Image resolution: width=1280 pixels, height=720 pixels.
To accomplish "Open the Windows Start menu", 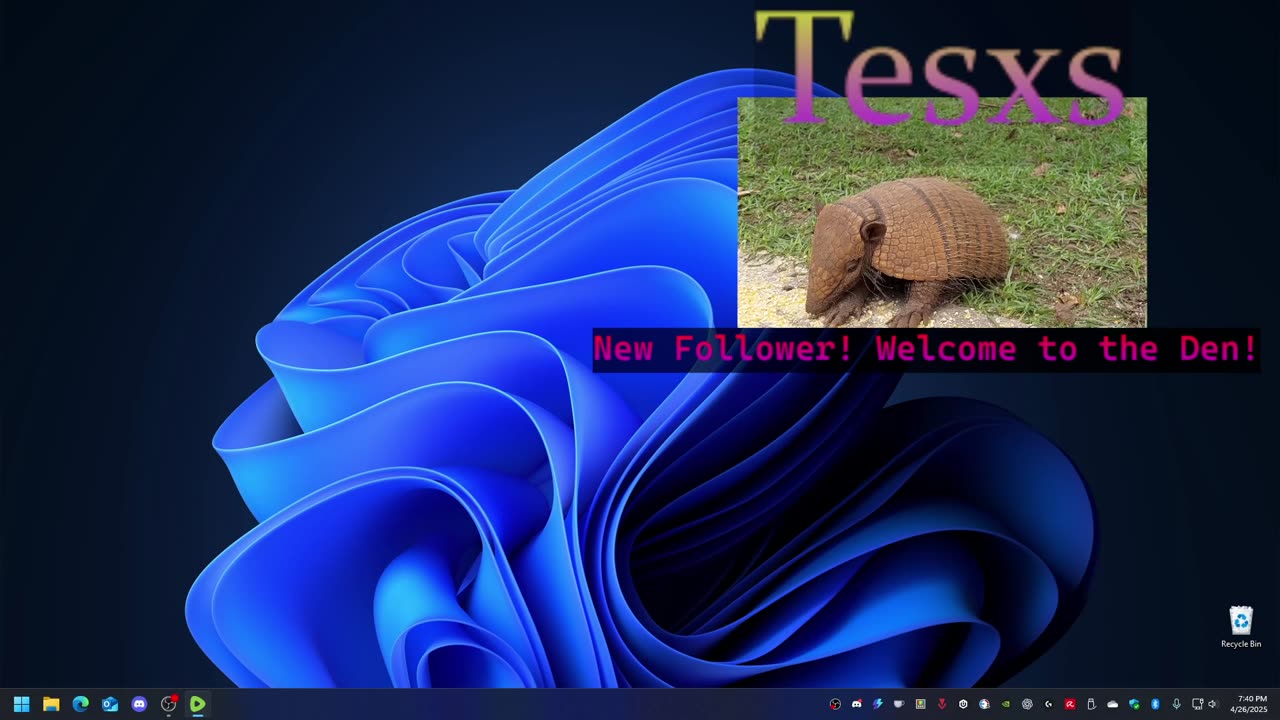I will point(21,704).
